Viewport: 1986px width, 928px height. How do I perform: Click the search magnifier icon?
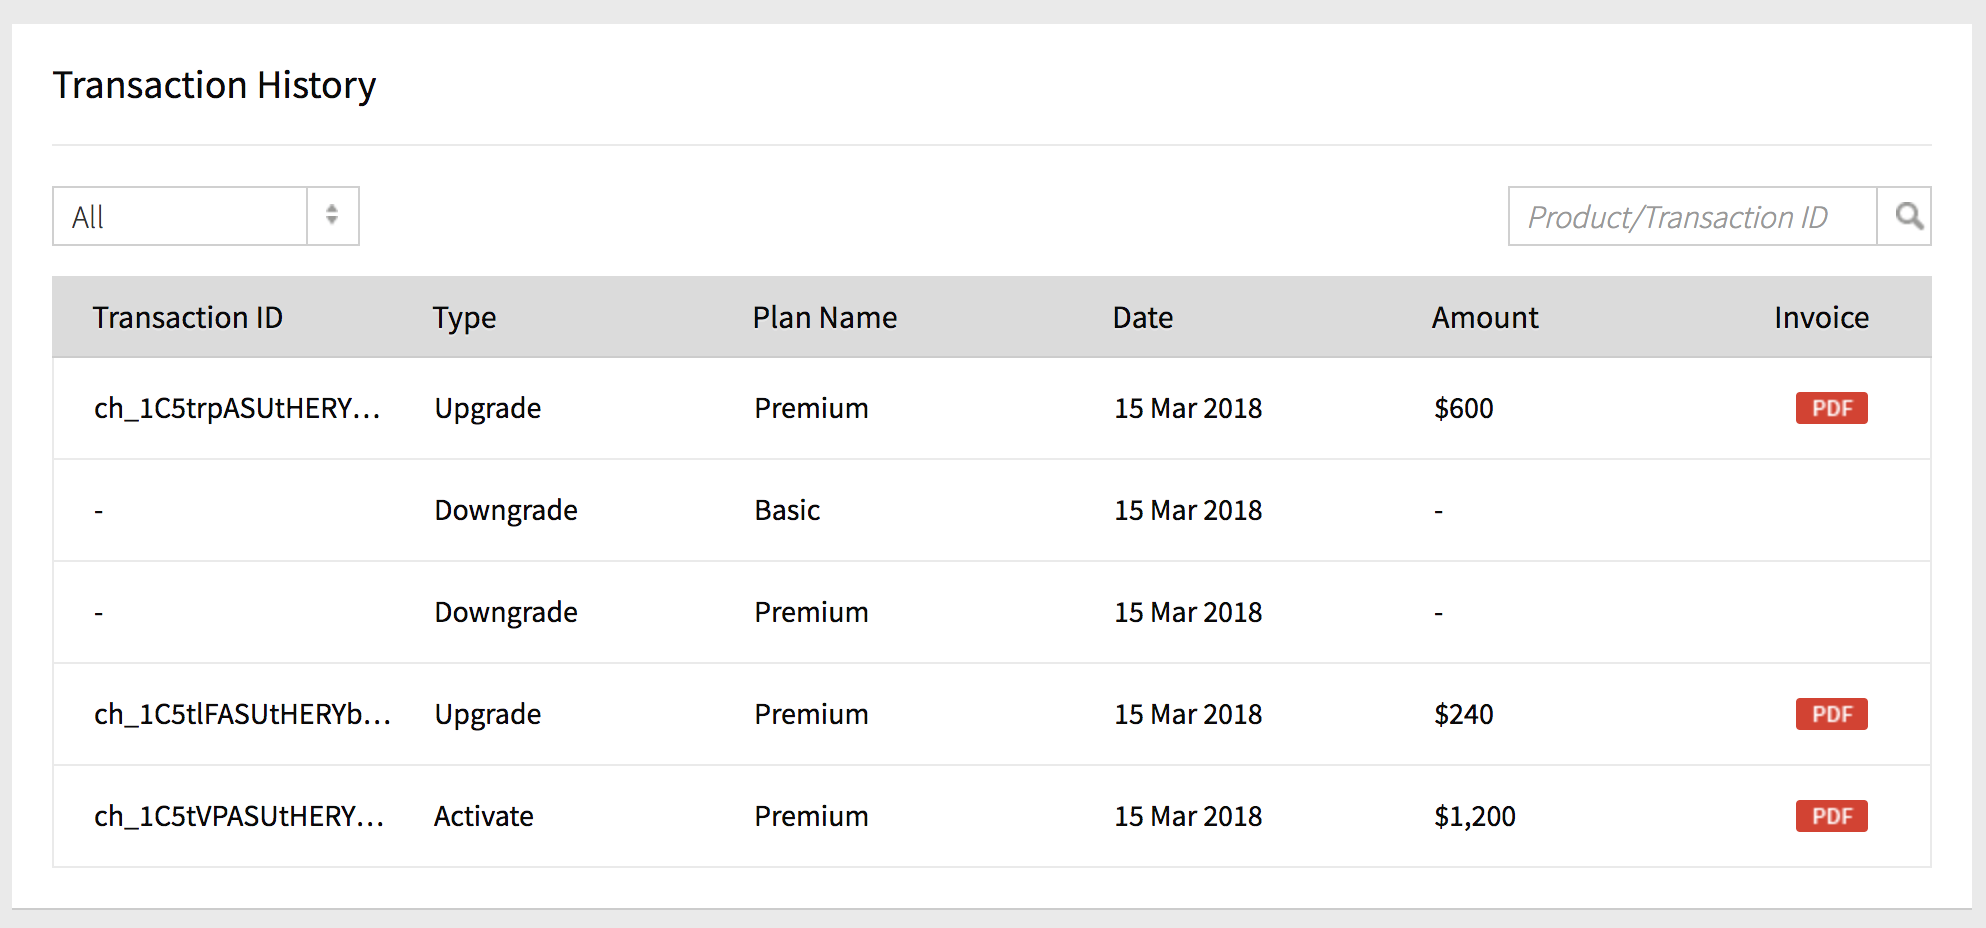coord(1904,216)
